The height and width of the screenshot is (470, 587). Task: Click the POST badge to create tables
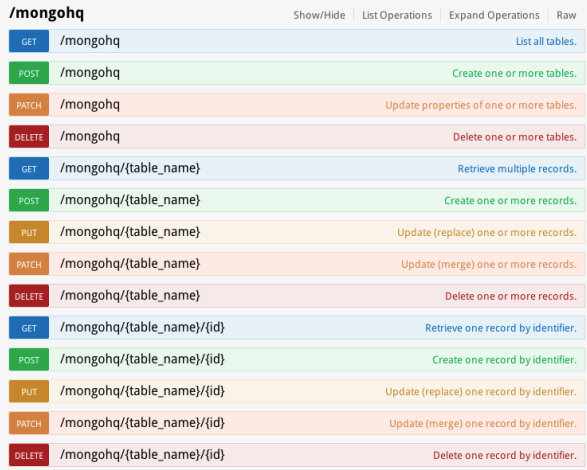(29, 73)
